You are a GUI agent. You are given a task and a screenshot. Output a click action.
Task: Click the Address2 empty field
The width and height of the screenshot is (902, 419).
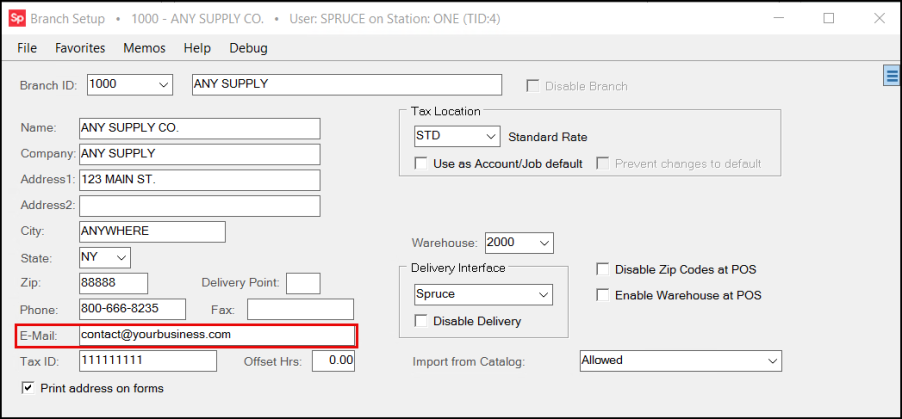pyautogui.click(x=200, y=205)
